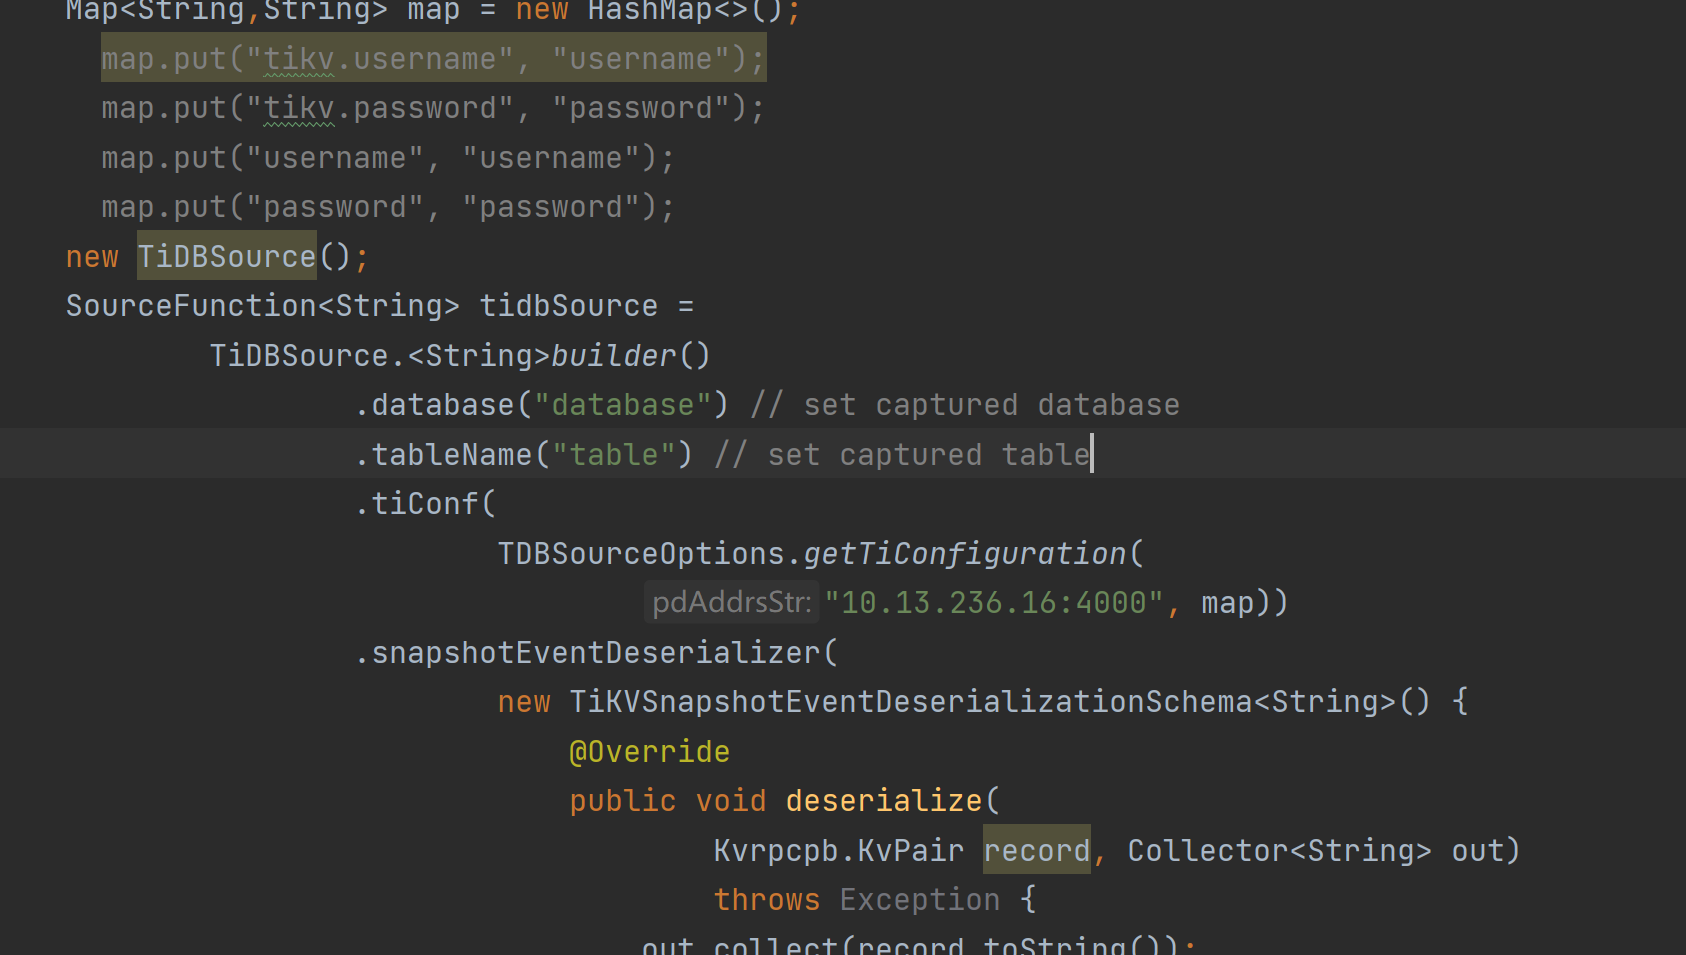Screen dimensions: 1686x955
Task: Click the 'HashMap<>' constructor text
Action: [x=668, y=11]
